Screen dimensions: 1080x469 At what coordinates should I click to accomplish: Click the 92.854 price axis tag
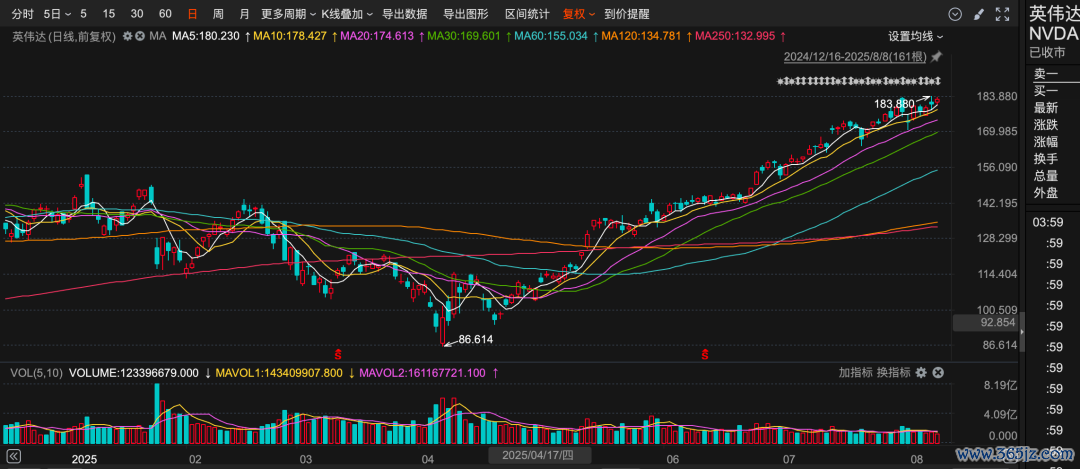986,322
